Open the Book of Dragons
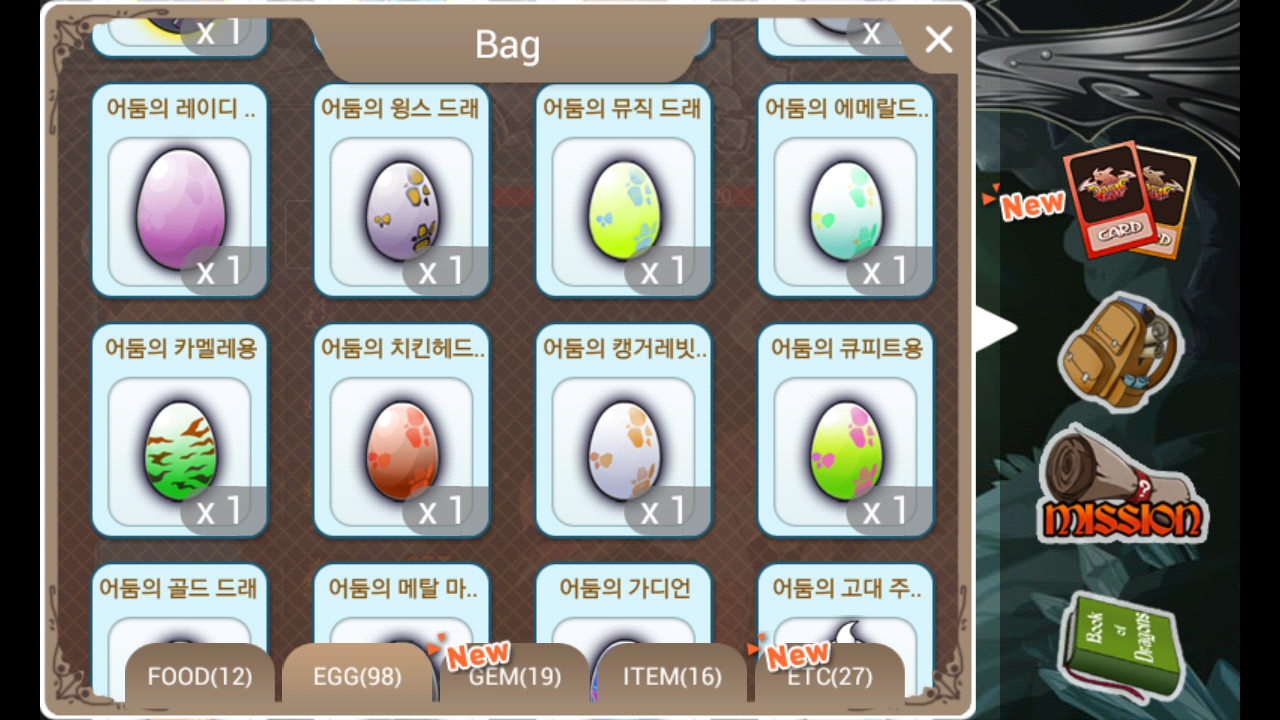Screen dimensions: 1280x720 1118,646
